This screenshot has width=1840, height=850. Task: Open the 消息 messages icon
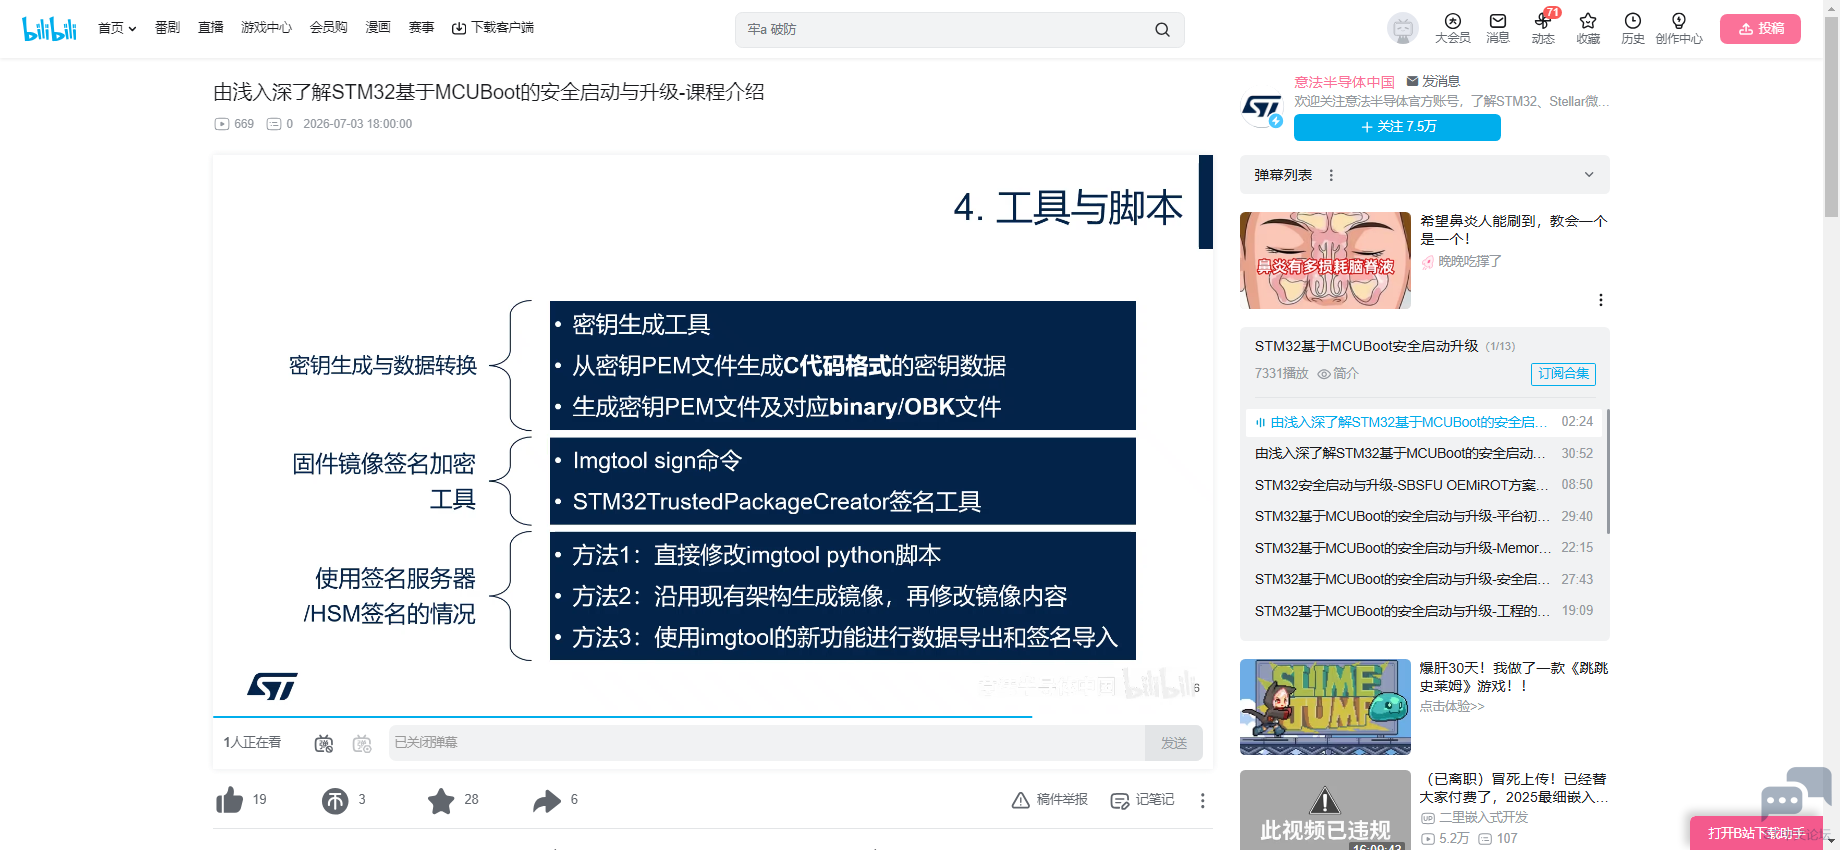click(1498, 28)
